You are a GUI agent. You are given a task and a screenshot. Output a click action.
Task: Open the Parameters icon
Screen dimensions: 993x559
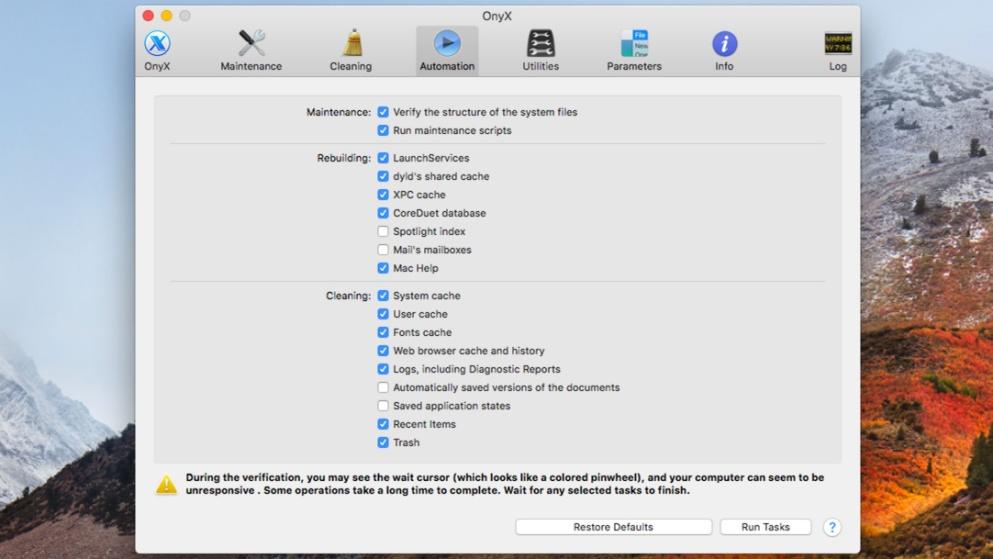click(634, 44)
